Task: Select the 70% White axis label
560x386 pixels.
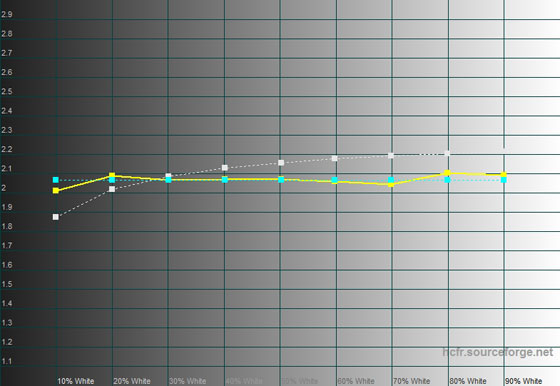Action: click(x=411, y=381)
